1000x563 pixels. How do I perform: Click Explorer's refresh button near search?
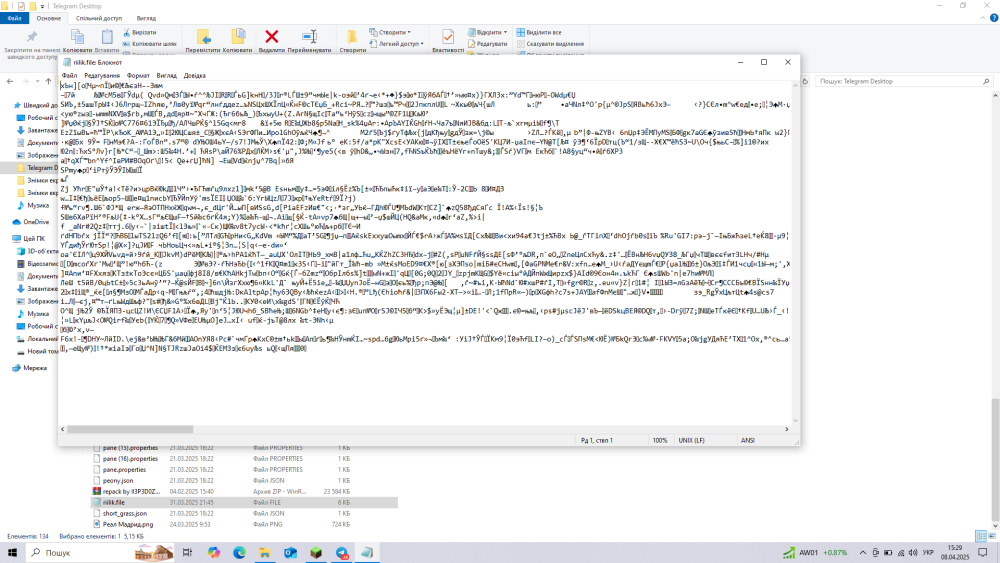(805, 81)
